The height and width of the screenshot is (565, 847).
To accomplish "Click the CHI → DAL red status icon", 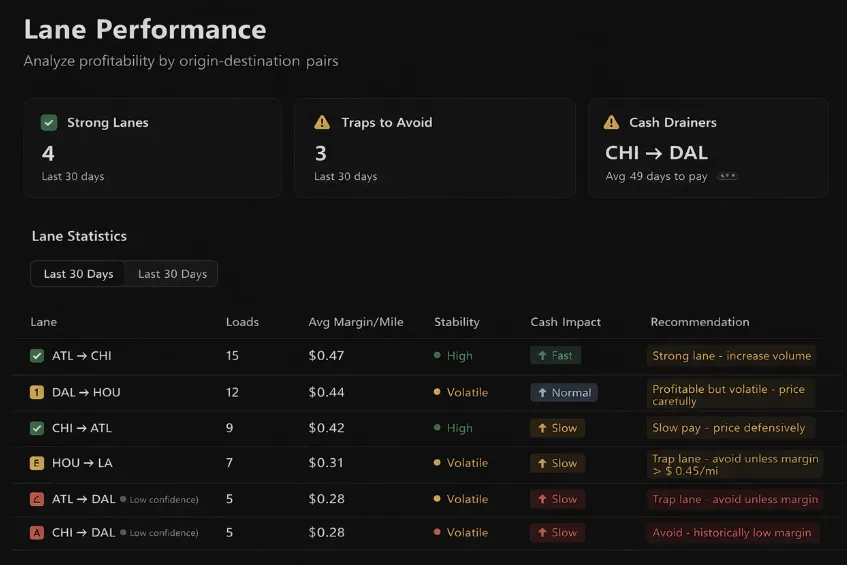I will click(37, 533).
